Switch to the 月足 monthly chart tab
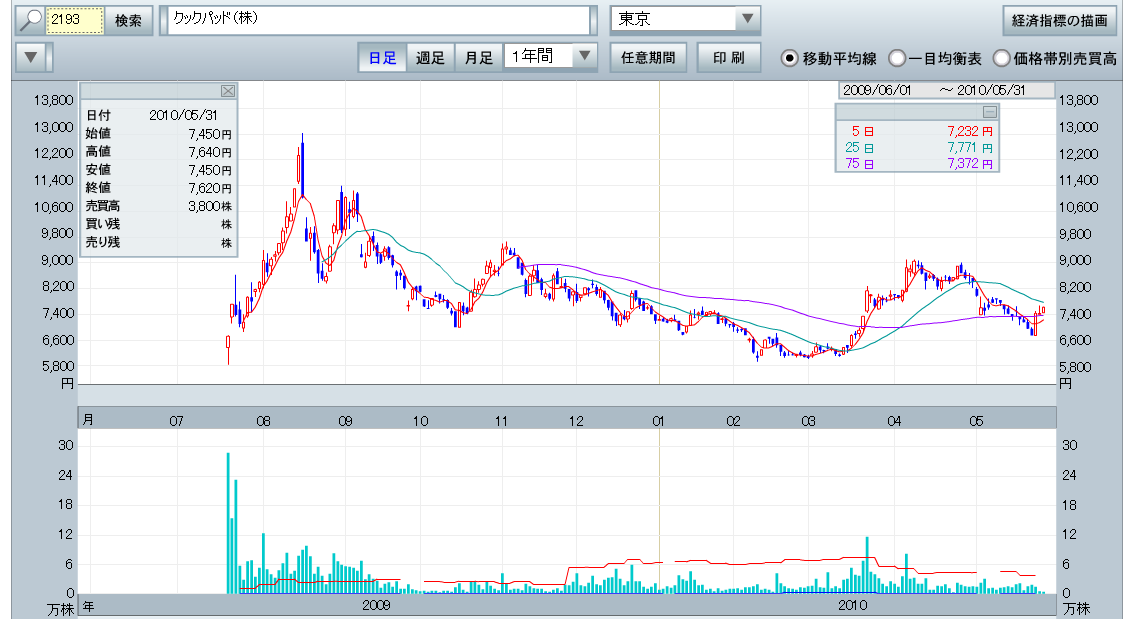The image size is (1130, 619). [x=478, y=57]
